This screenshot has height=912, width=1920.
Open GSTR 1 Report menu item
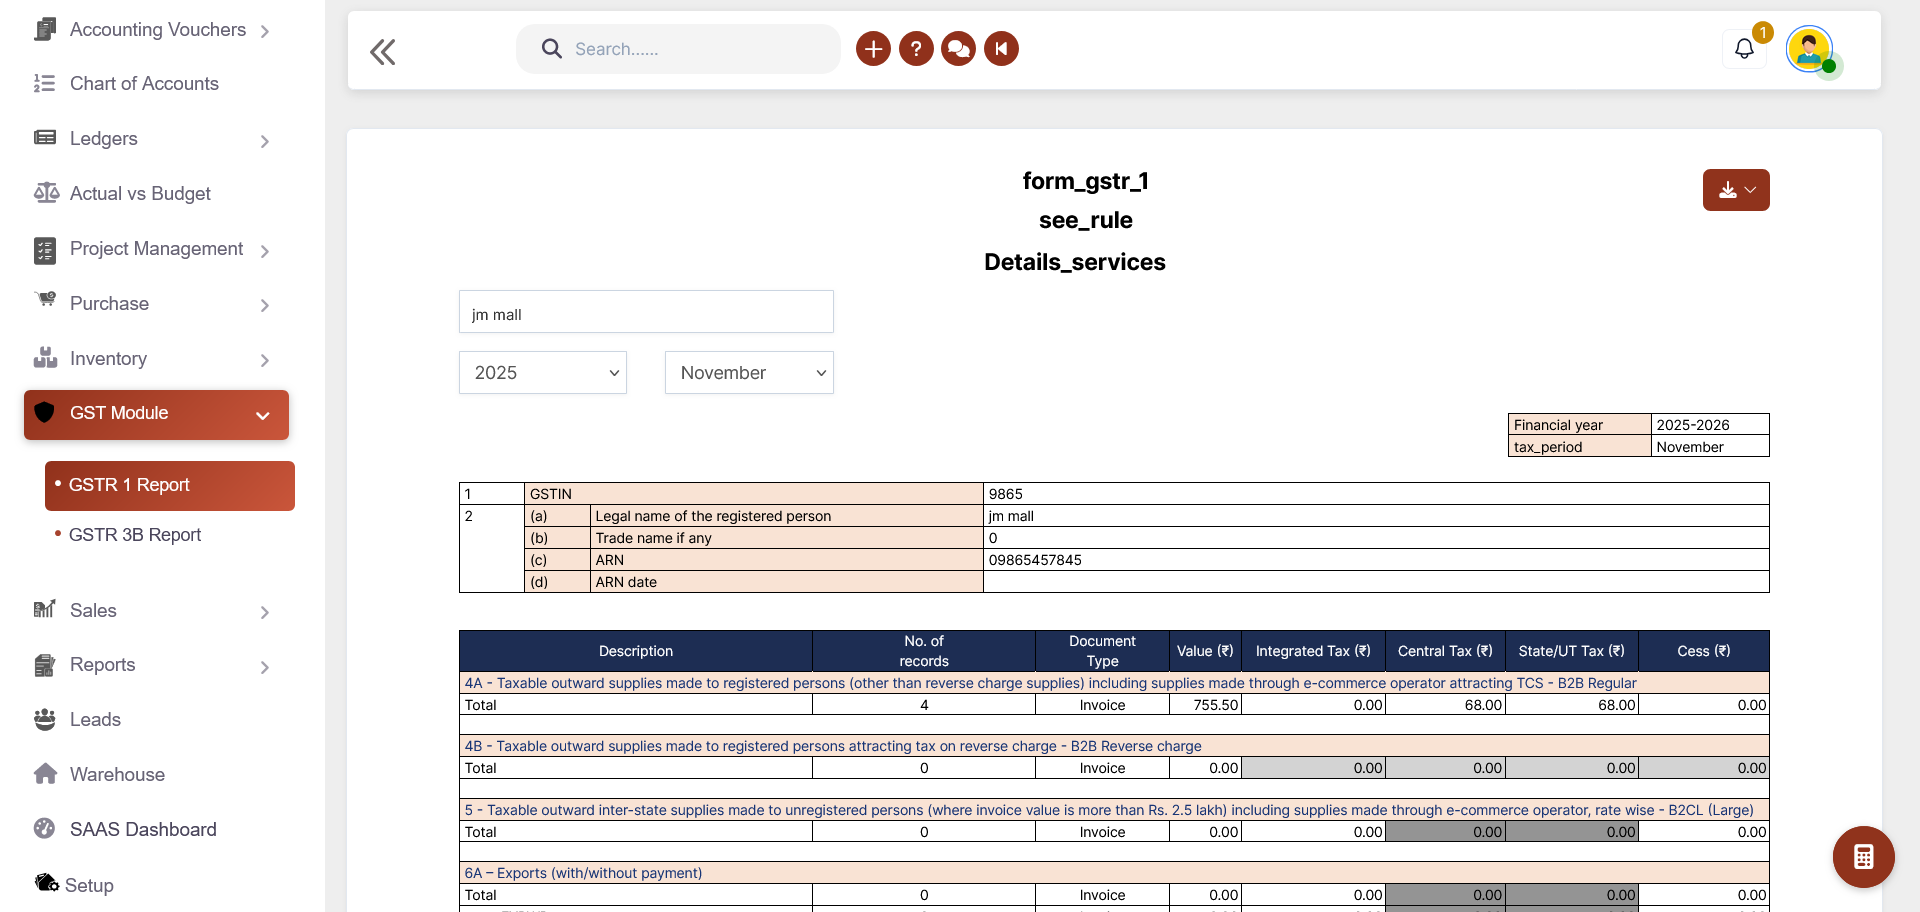pos(130,485)
